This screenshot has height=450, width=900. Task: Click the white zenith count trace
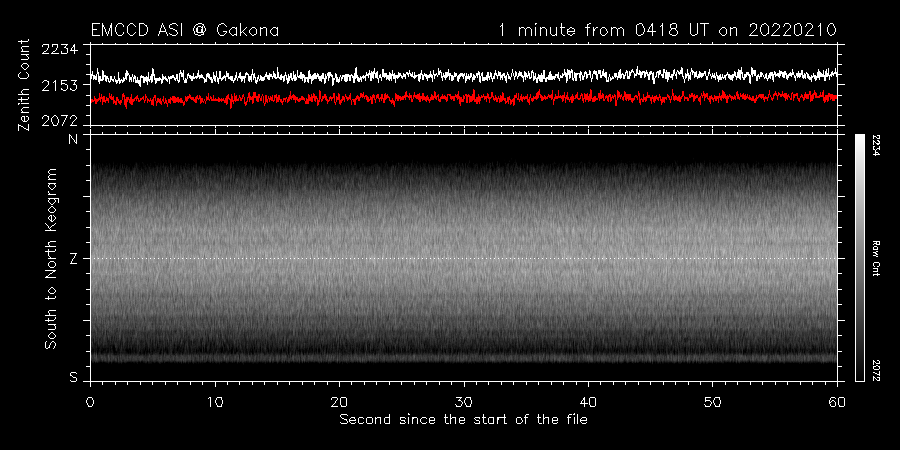coord(464,75)
